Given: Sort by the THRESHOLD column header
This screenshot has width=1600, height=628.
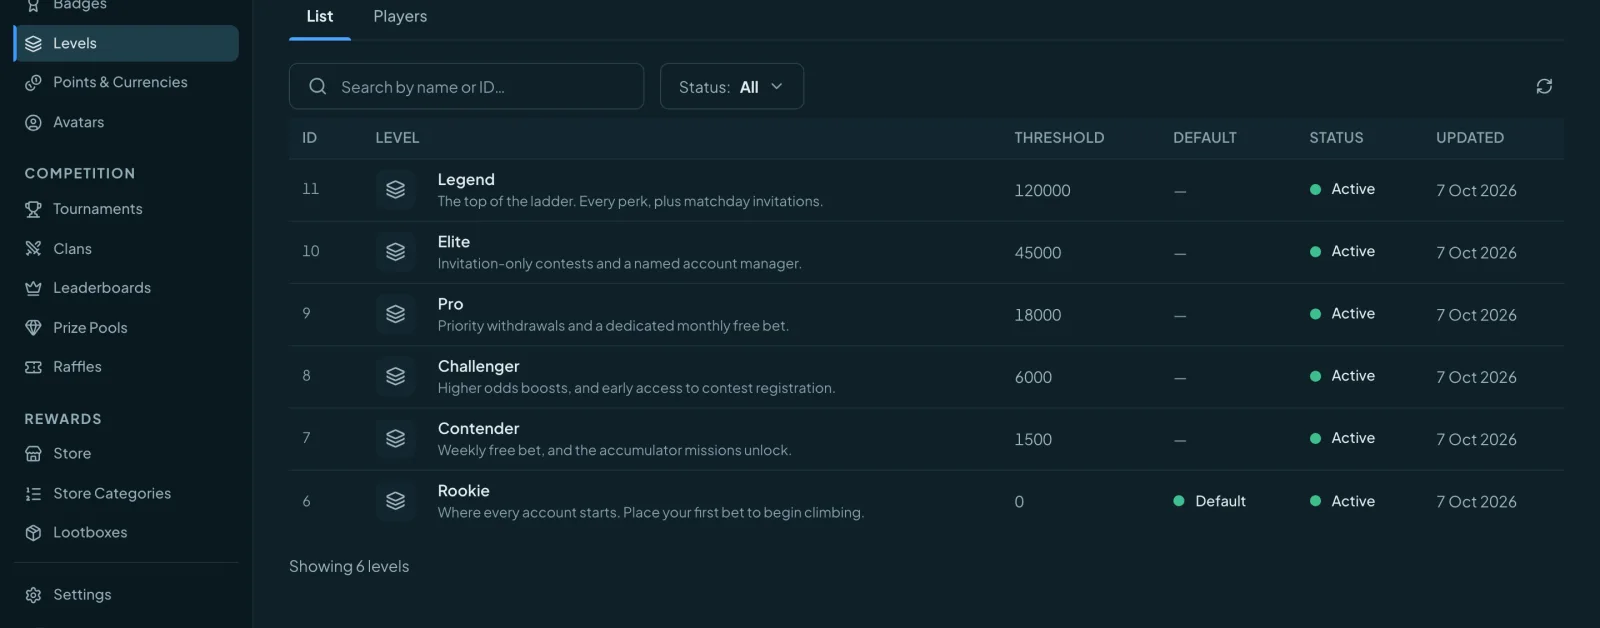Looking at the screenshot, I should click(x=1059, y=138).
